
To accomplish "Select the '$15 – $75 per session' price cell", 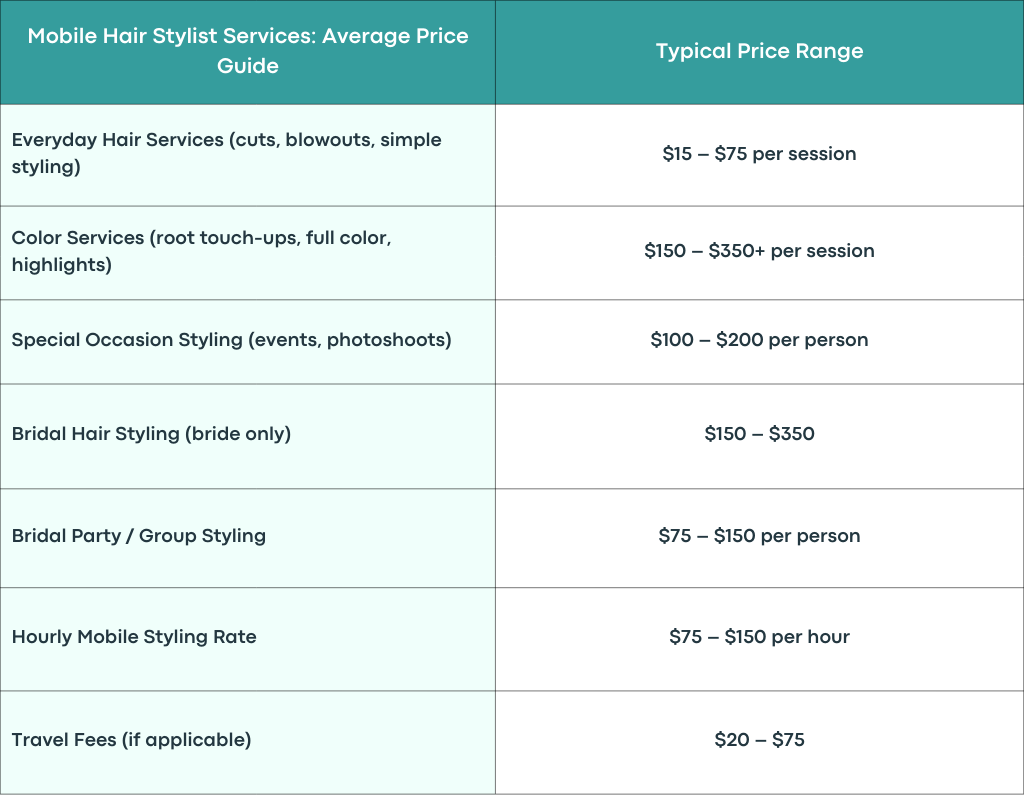I will tap(760, 154).
